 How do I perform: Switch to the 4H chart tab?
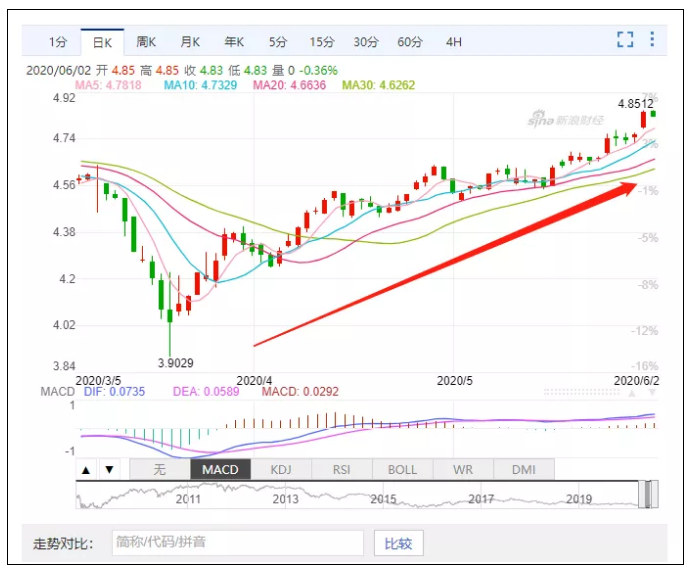click(454, 42)
